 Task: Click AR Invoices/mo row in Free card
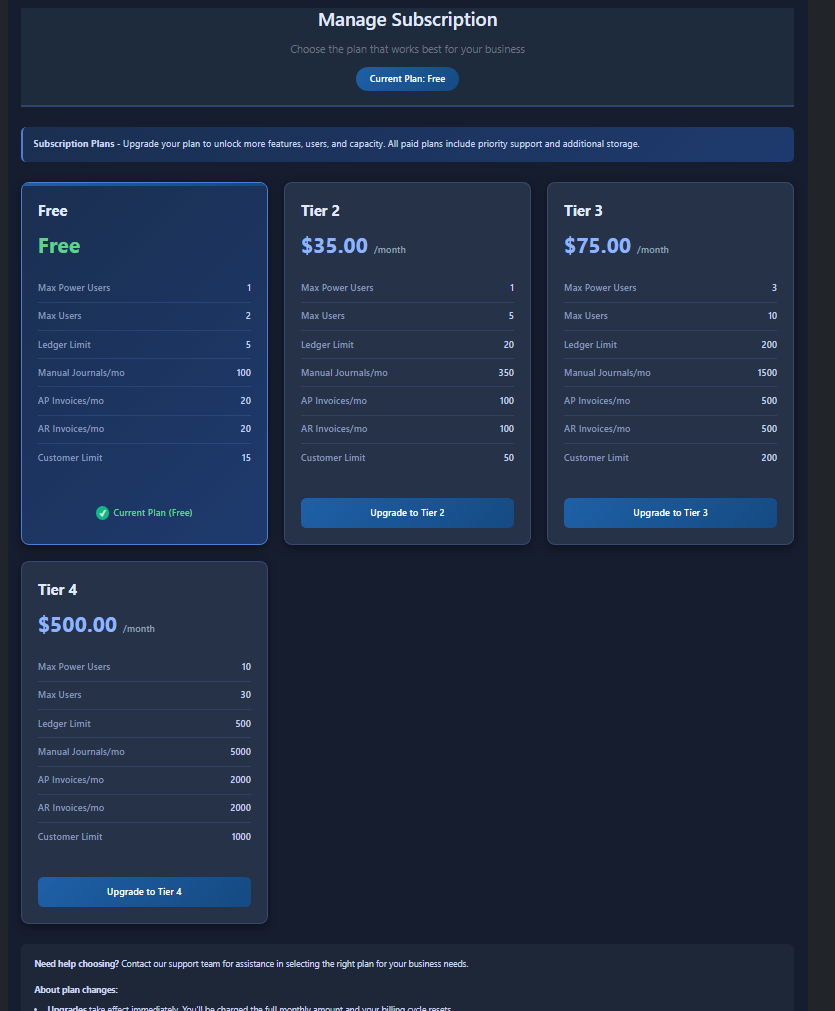coord(144,429)
